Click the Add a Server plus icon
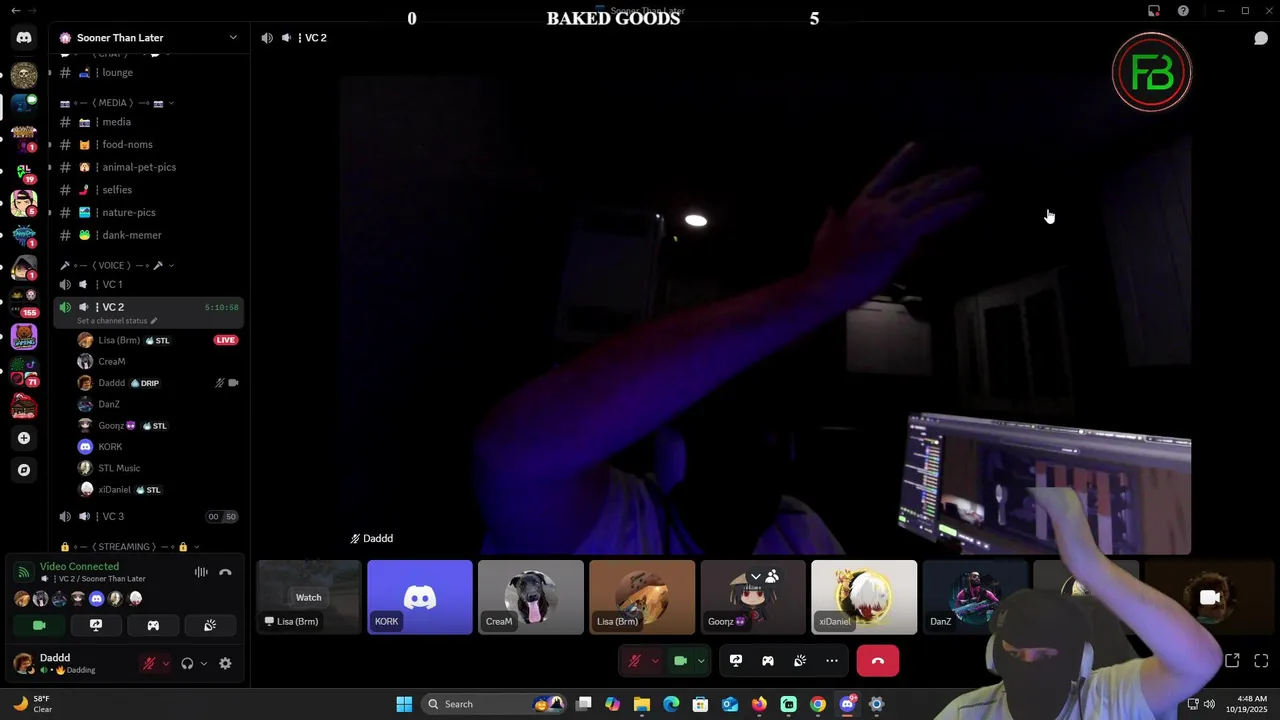This screenshot has height=720, width=1280. tap(24, 438)
